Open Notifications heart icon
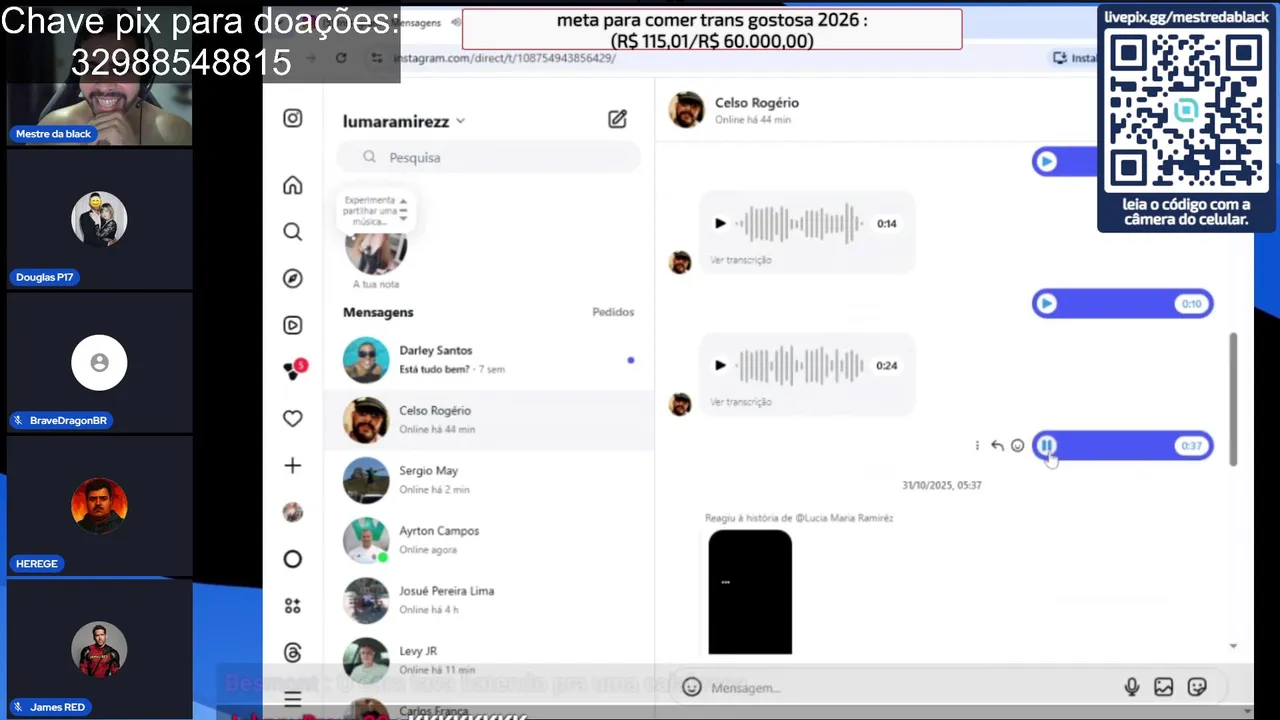Image resolution: width=1280 pixels, height=720 pixels. point(292,419)
